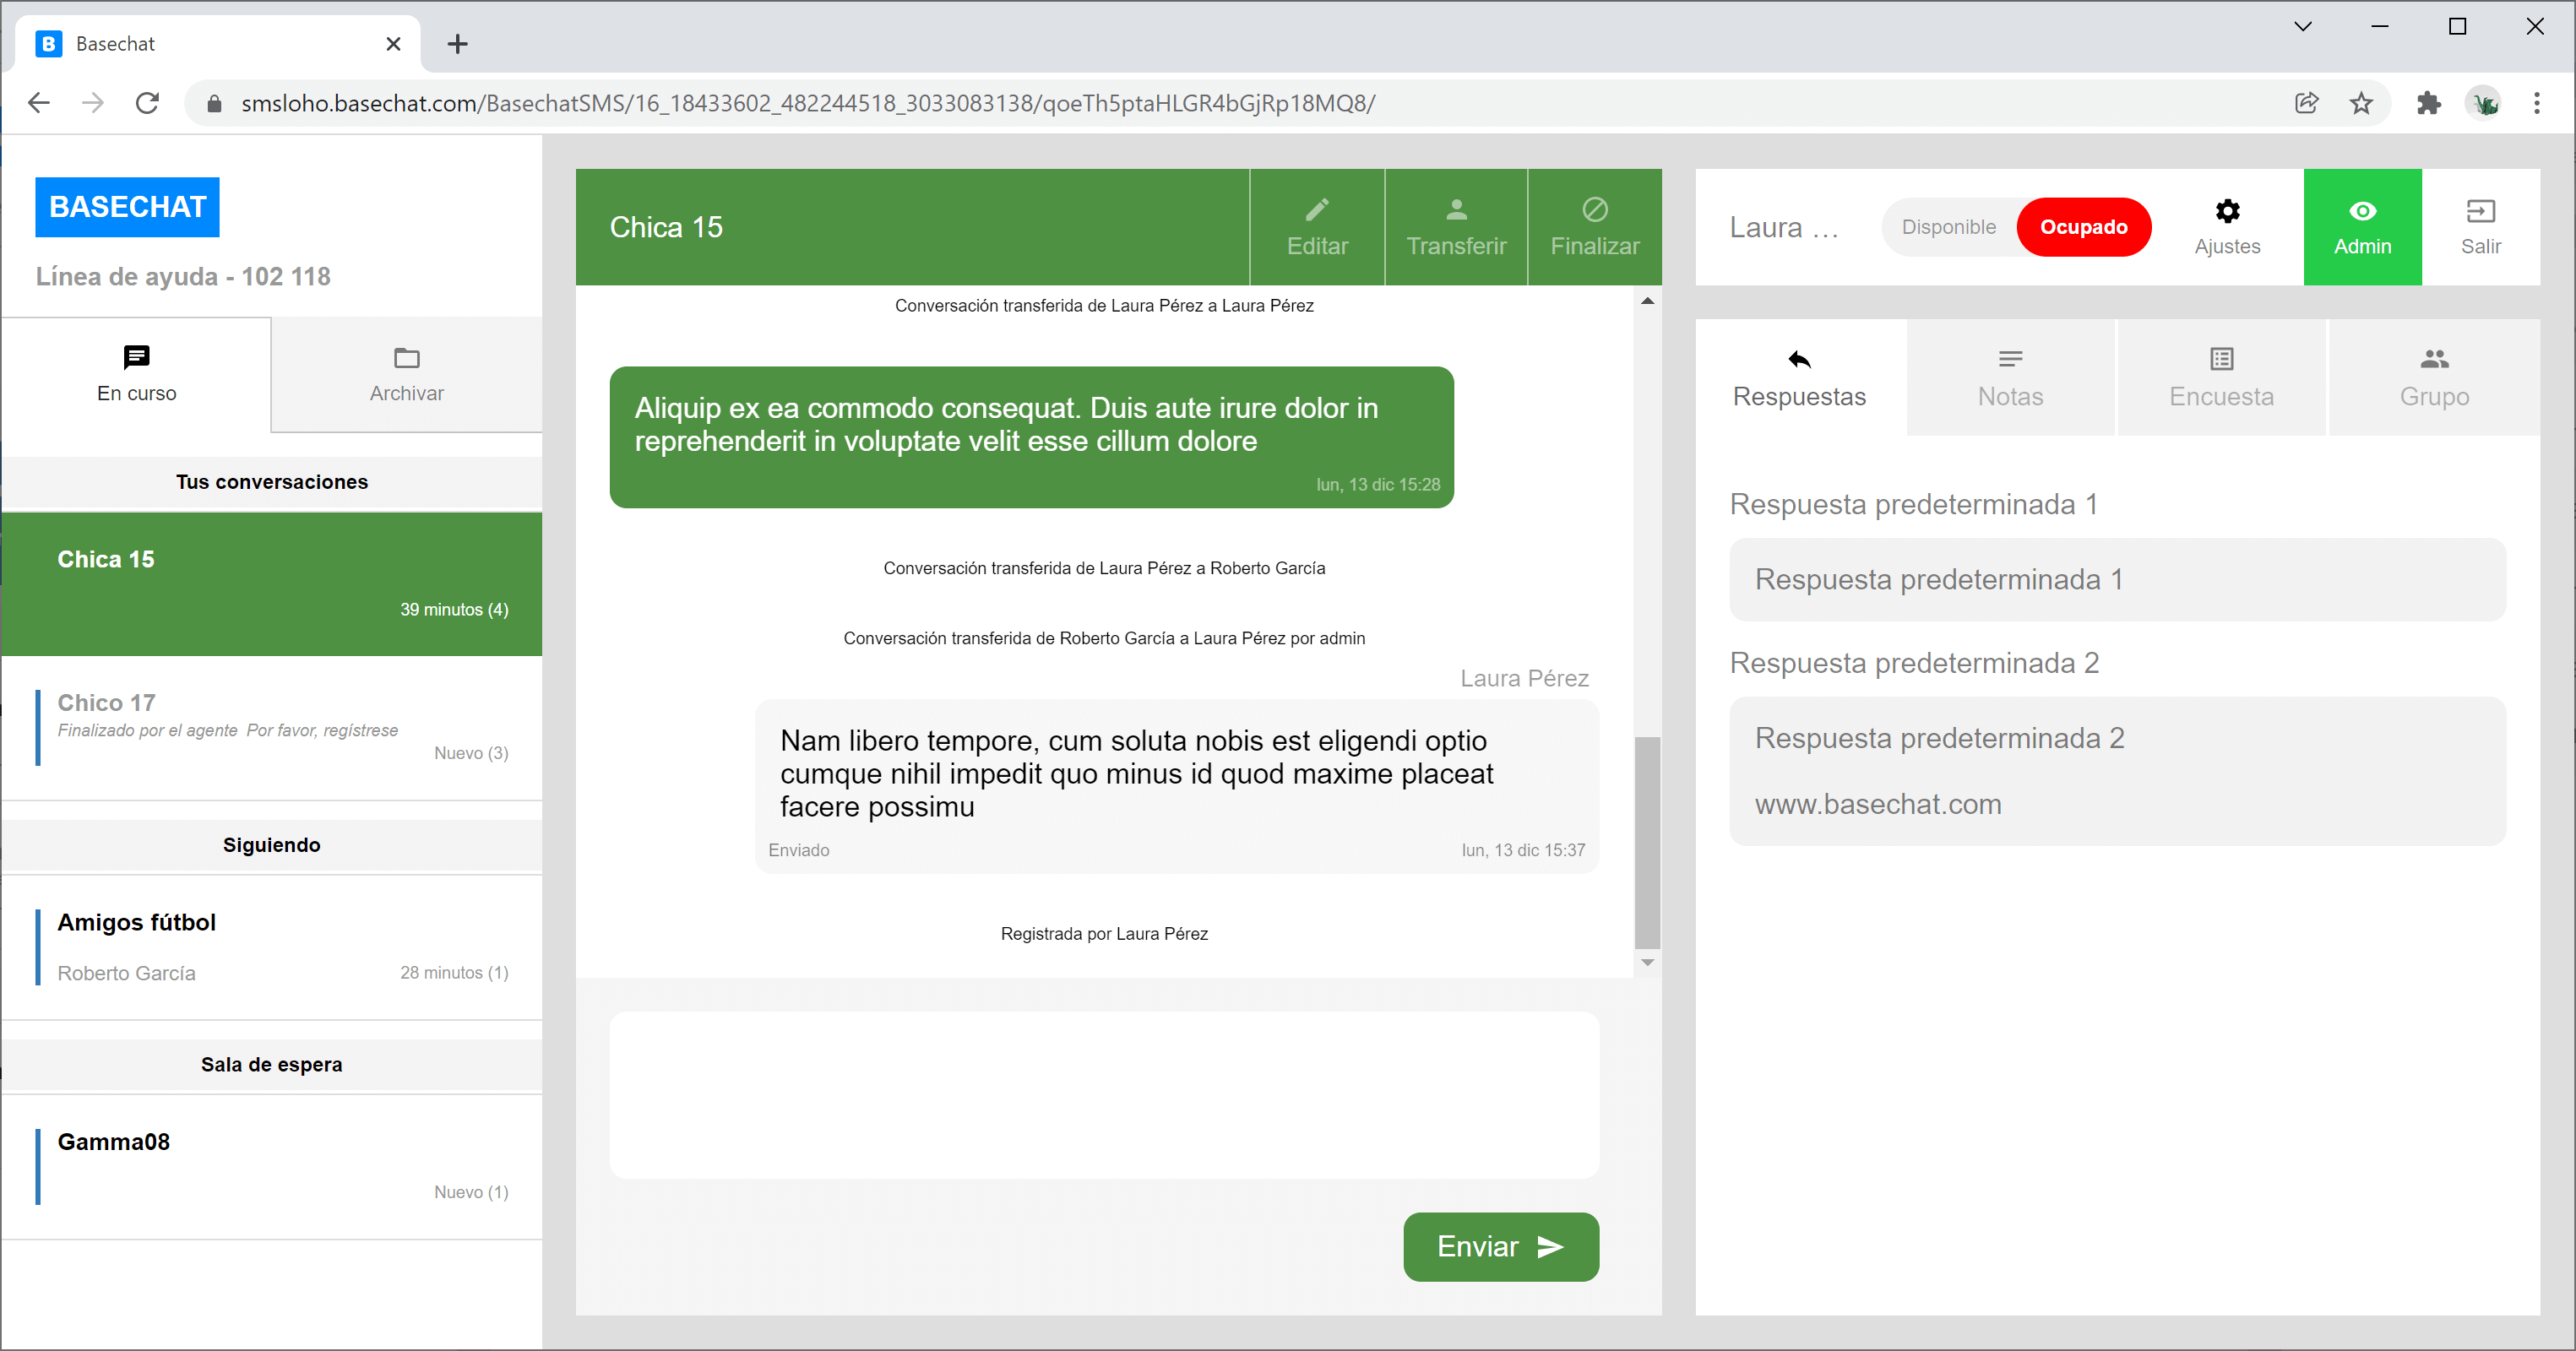Switch to the Notas tab

pos(2009,377)
